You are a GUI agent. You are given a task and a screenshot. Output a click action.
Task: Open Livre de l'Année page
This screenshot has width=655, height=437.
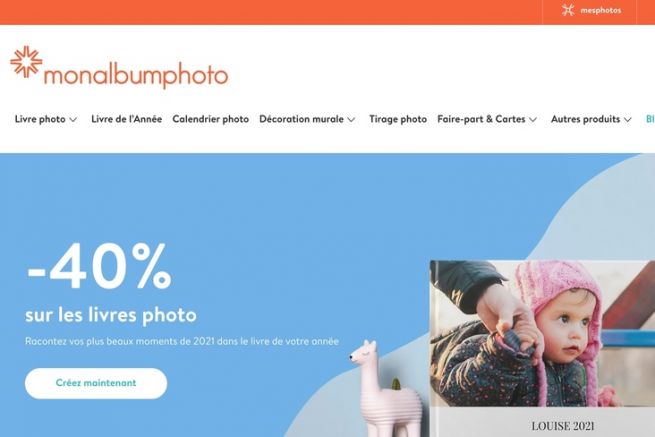[x=126, y=119]
